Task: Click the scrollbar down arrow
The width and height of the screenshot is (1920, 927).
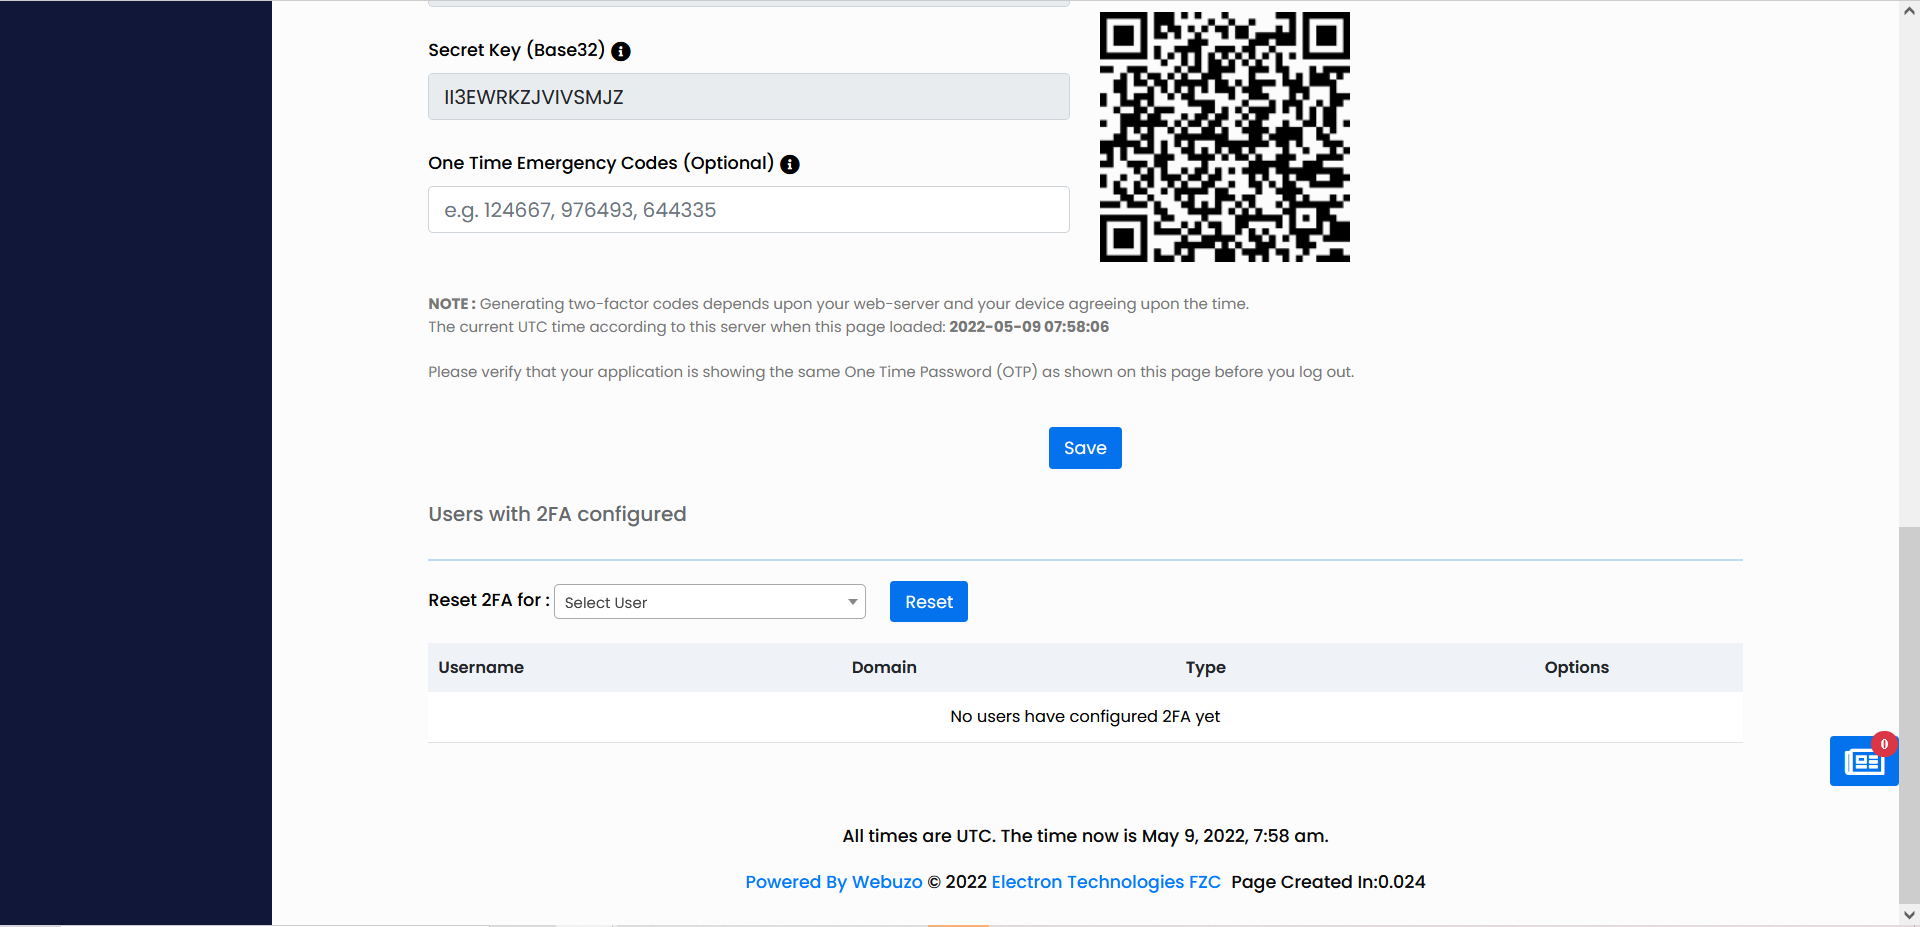Action: 1909,915
